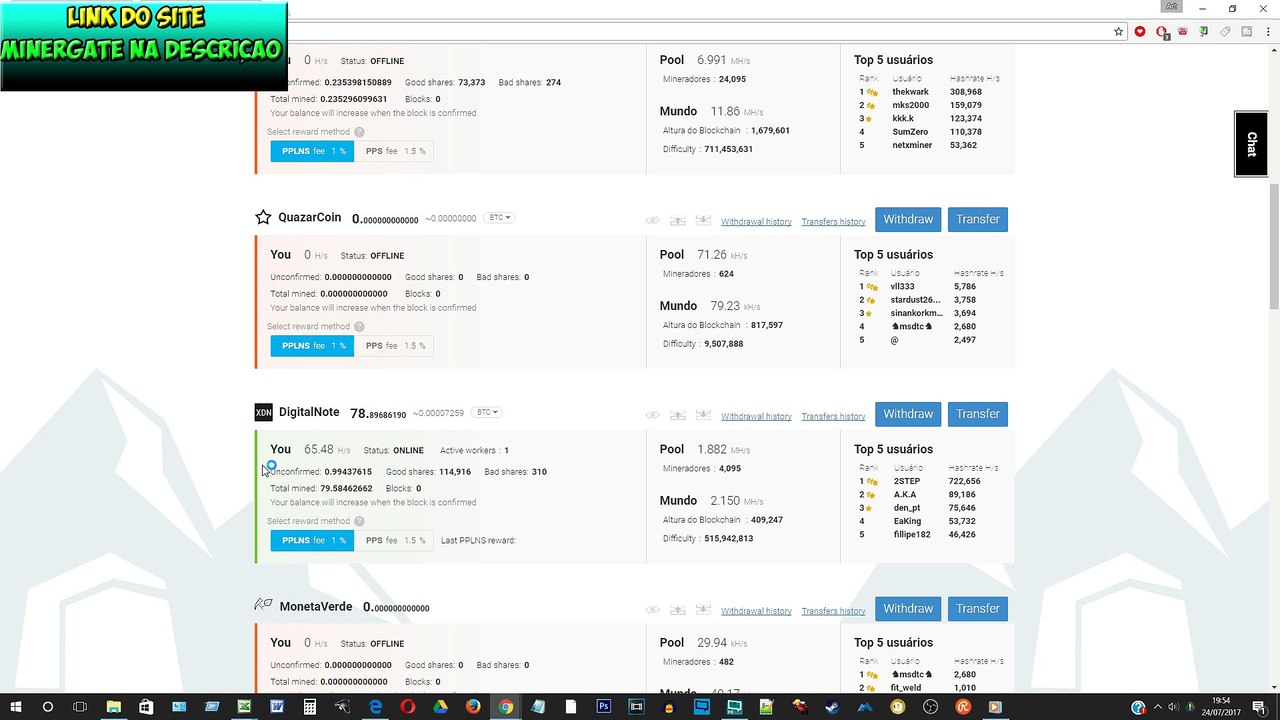Open the Windows Start menu
This screenshot has width=1280, height=720.
[16, 707]
